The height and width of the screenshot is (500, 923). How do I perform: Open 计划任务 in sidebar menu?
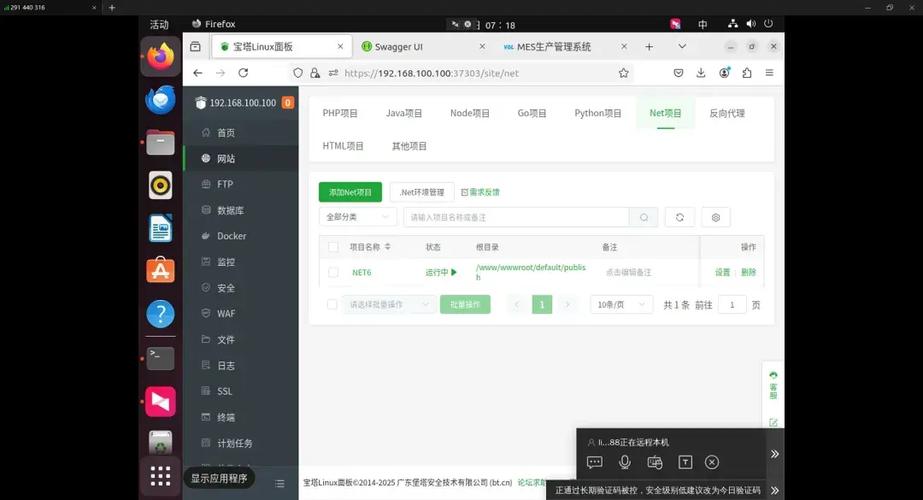[x=241, y=443]
